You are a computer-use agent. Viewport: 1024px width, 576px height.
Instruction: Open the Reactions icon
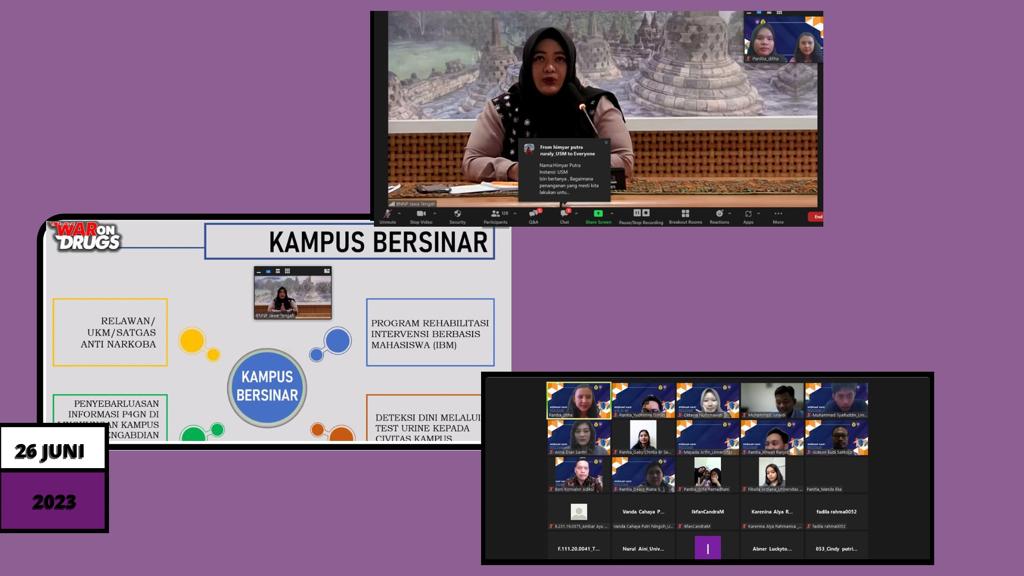pos(718,215)
